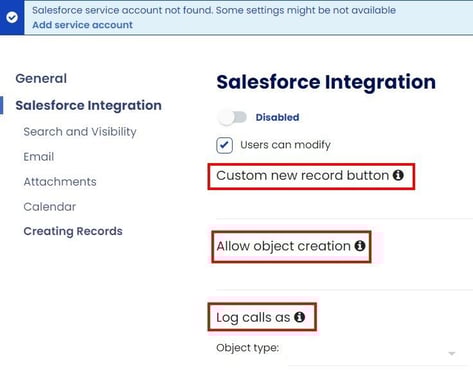Image resolution: width=473 pixels, height=384 pixels.
Task: Go to Search and Visibility settings
Action: coord(80,132)
